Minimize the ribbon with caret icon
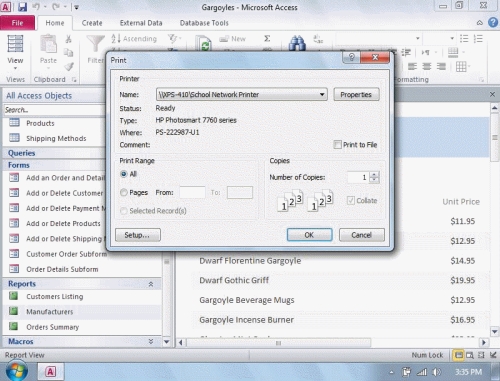This screenshot has width=500, height=381. [479, 23]
